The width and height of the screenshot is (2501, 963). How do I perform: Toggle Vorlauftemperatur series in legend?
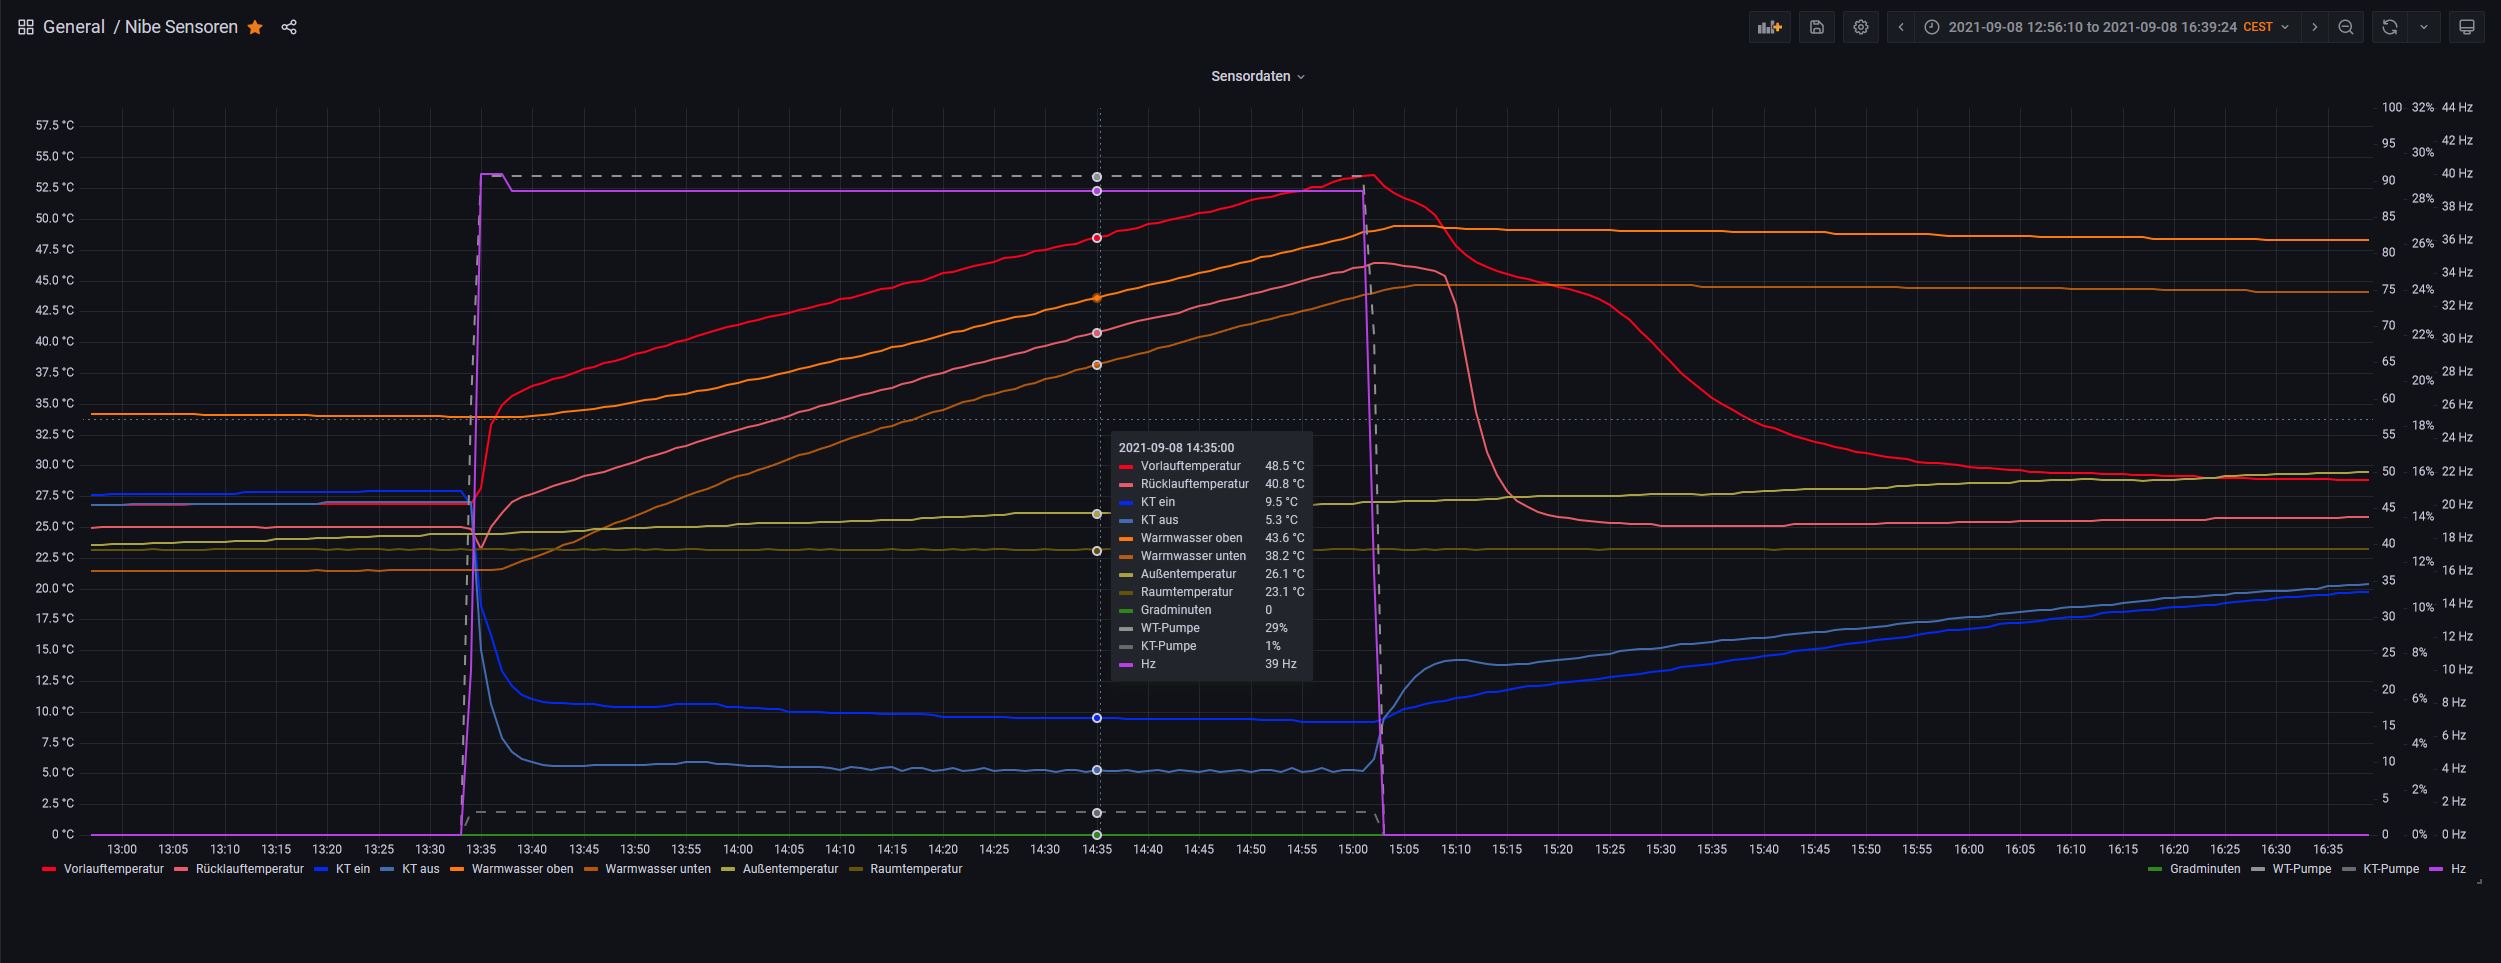coord(112,869)
